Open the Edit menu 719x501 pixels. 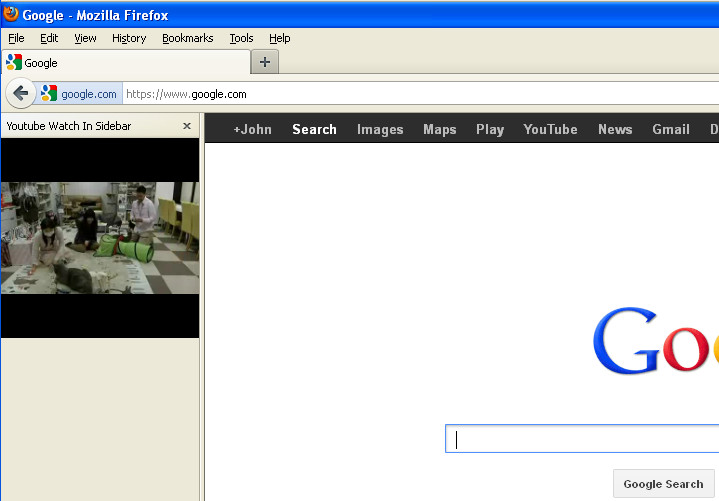[49, 39]
